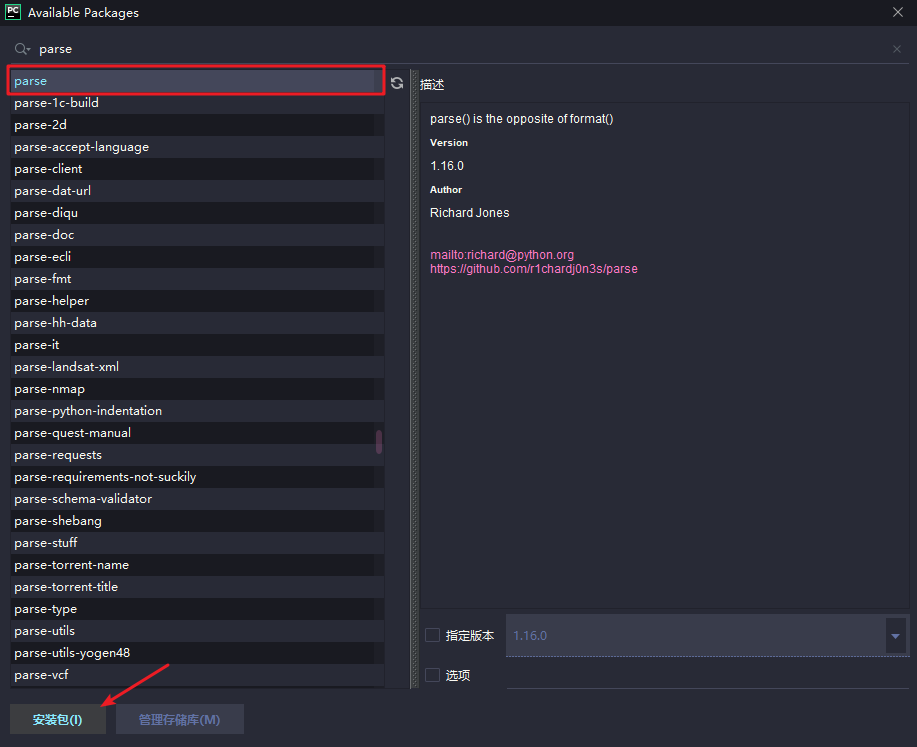Toggle the 选项 checkbox
The height and width of the screenshot is (747, 917).
pos(432,675)
